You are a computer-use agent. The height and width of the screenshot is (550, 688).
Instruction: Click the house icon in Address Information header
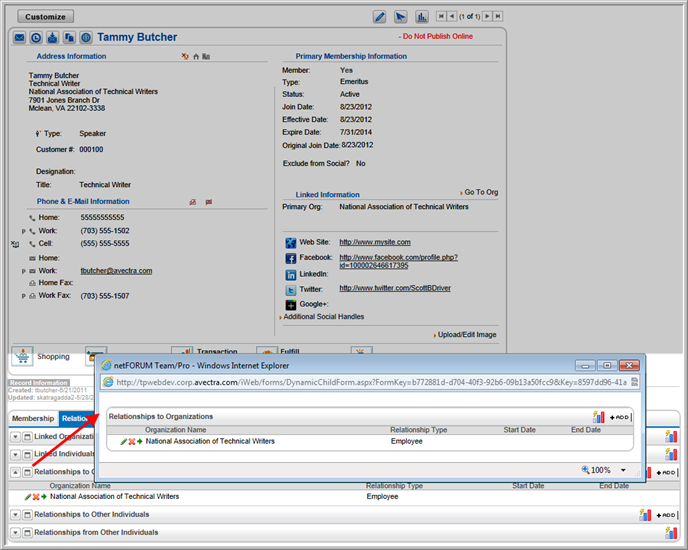tap(196, 57)
